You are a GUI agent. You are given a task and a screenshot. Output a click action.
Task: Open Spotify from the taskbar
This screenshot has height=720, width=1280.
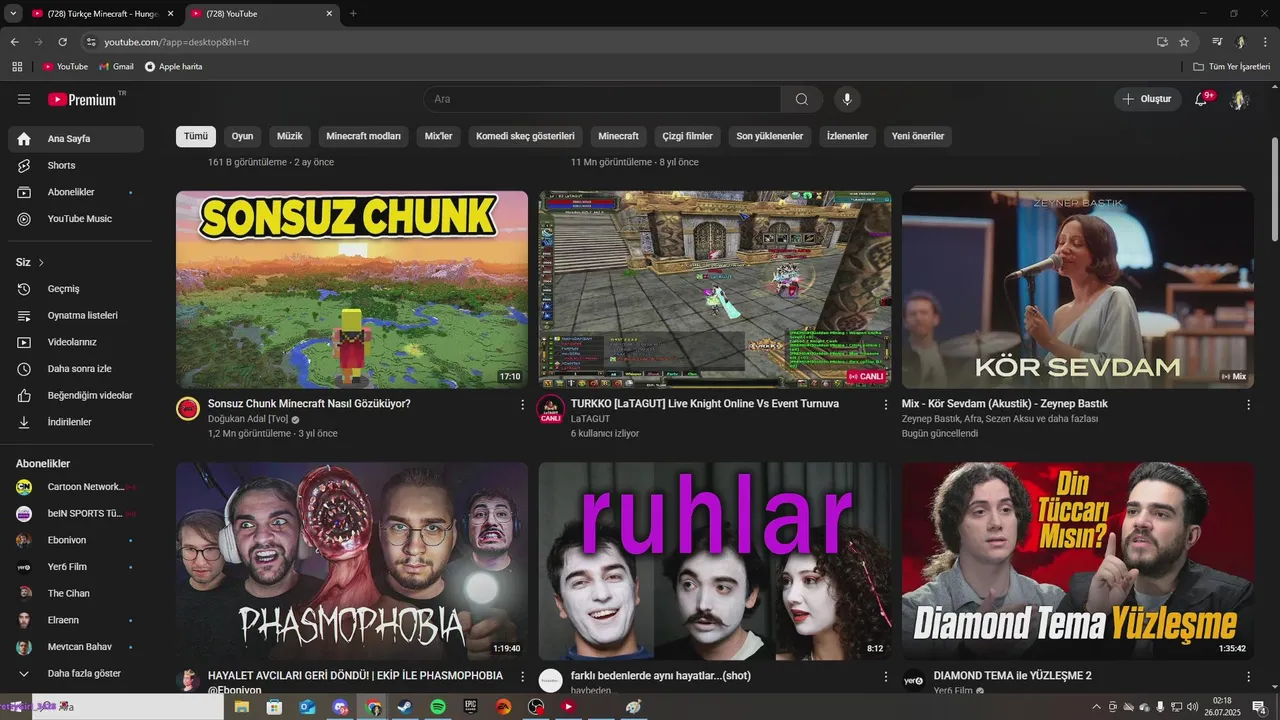click(437, 707)
